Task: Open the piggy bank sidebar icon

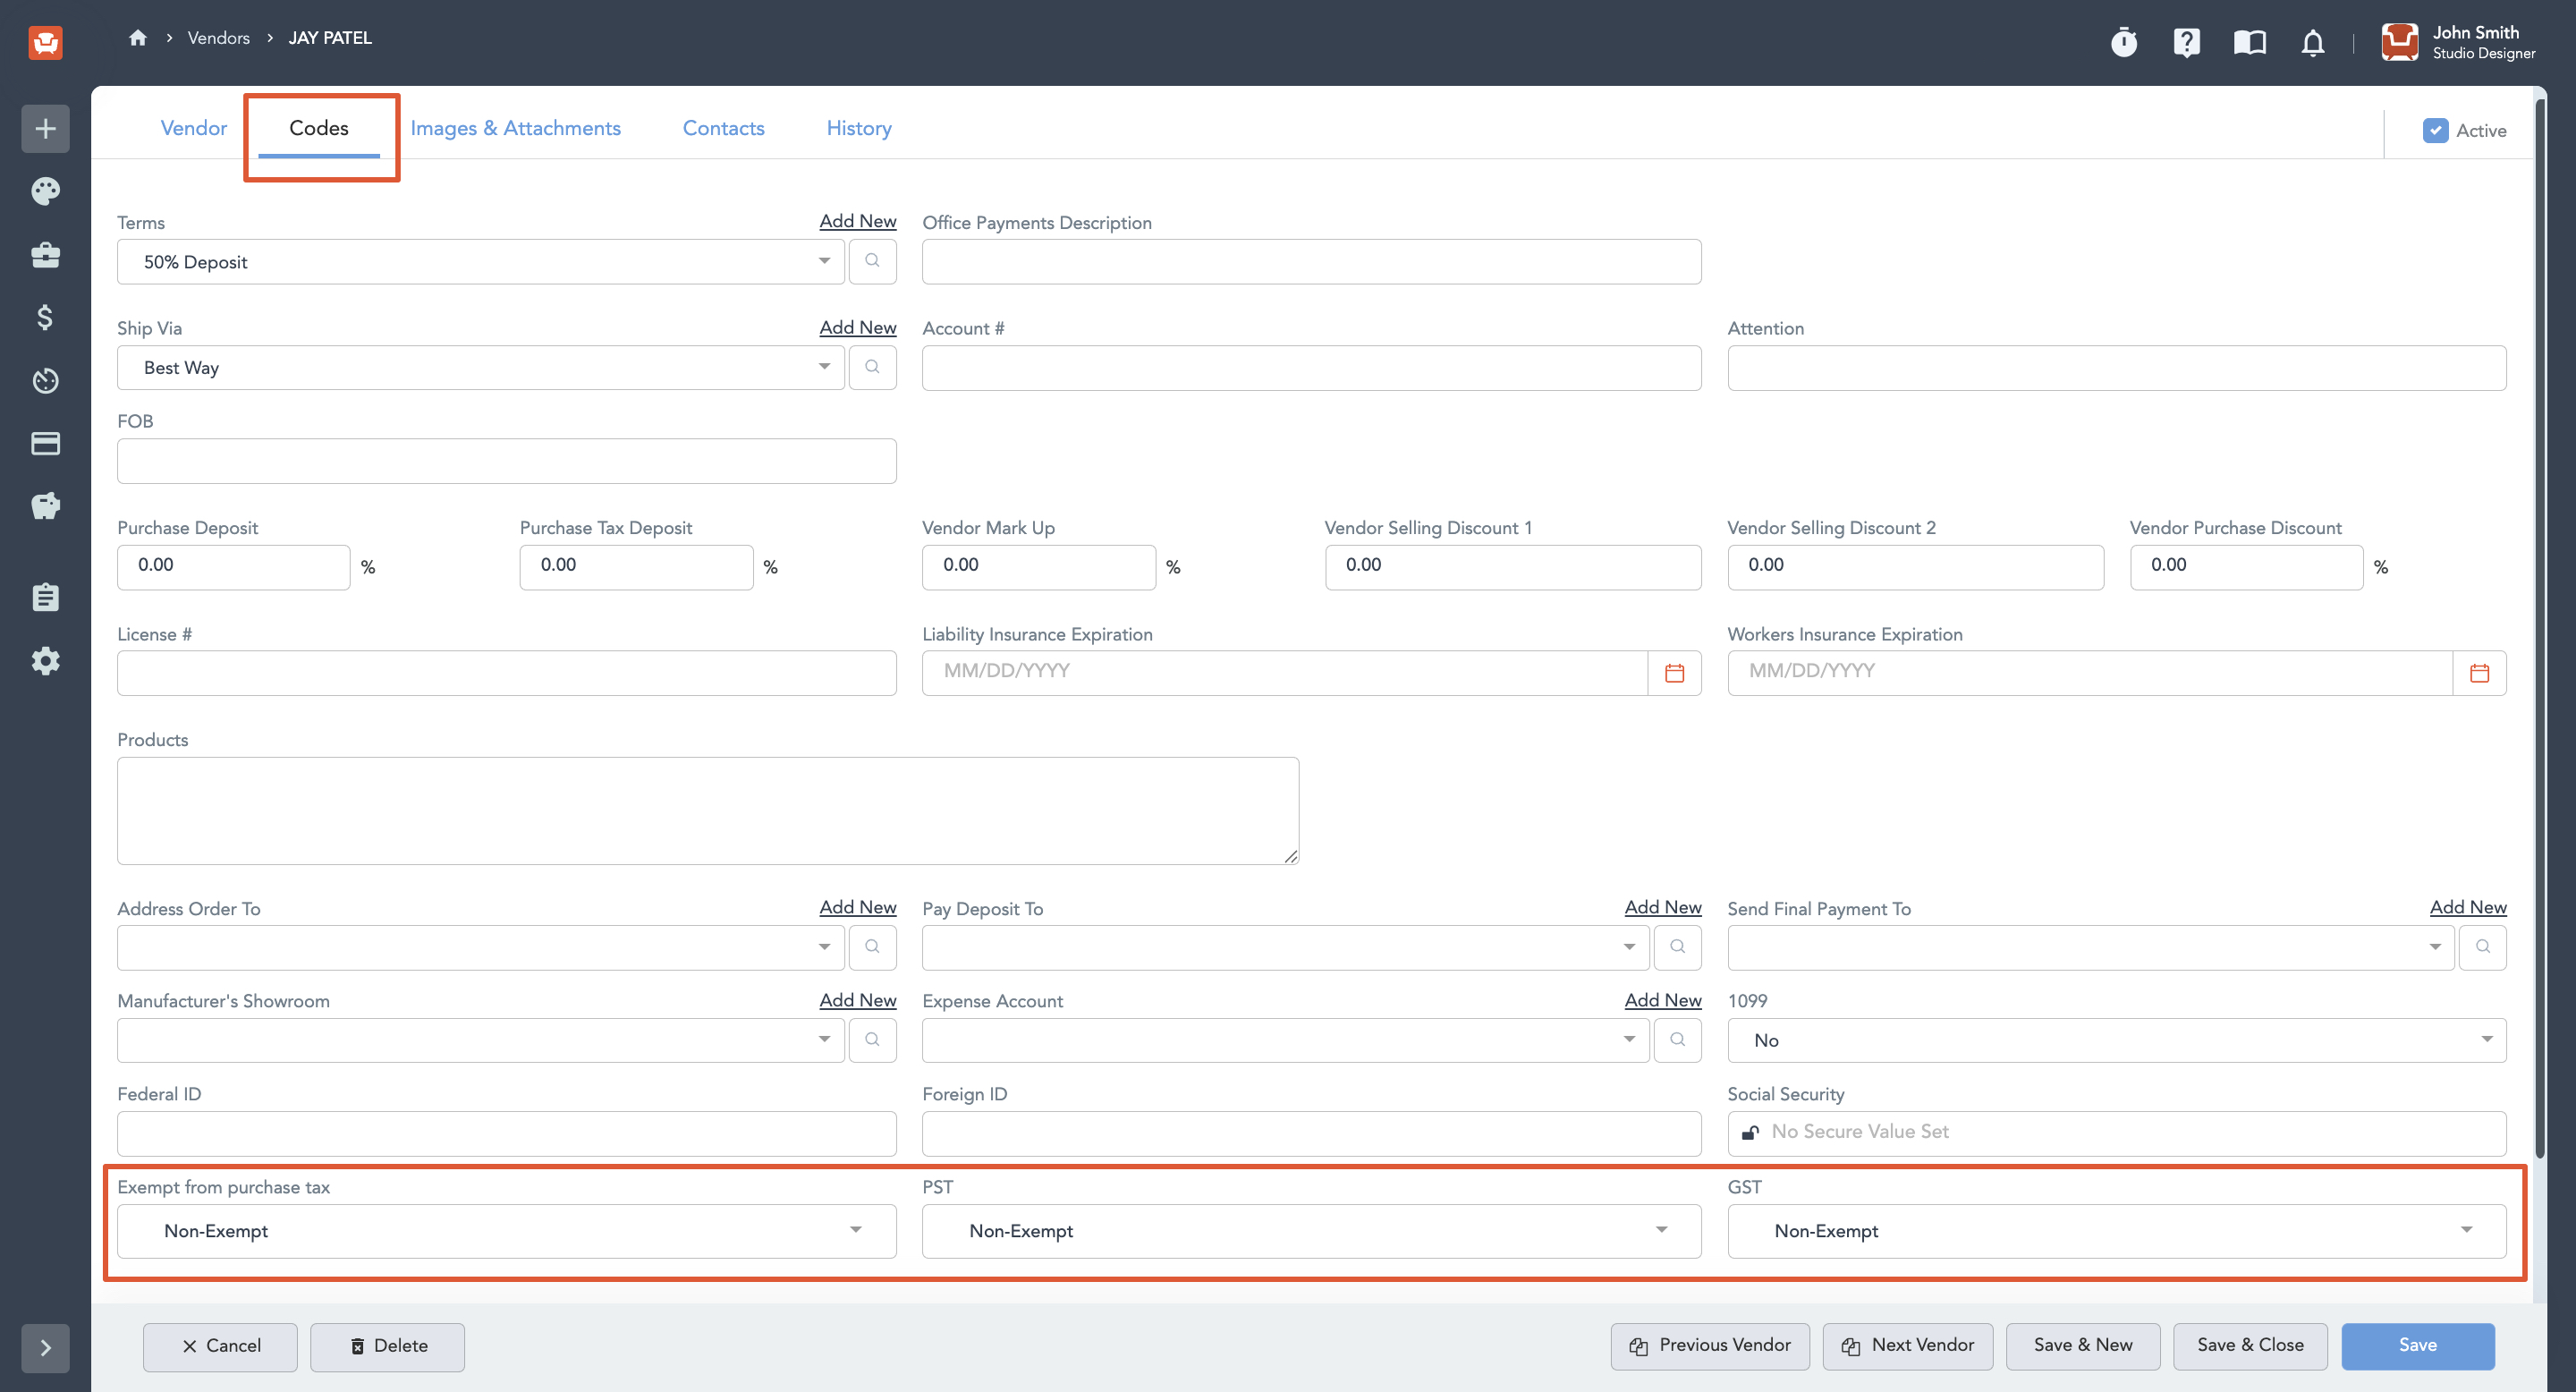Action: 45,506
